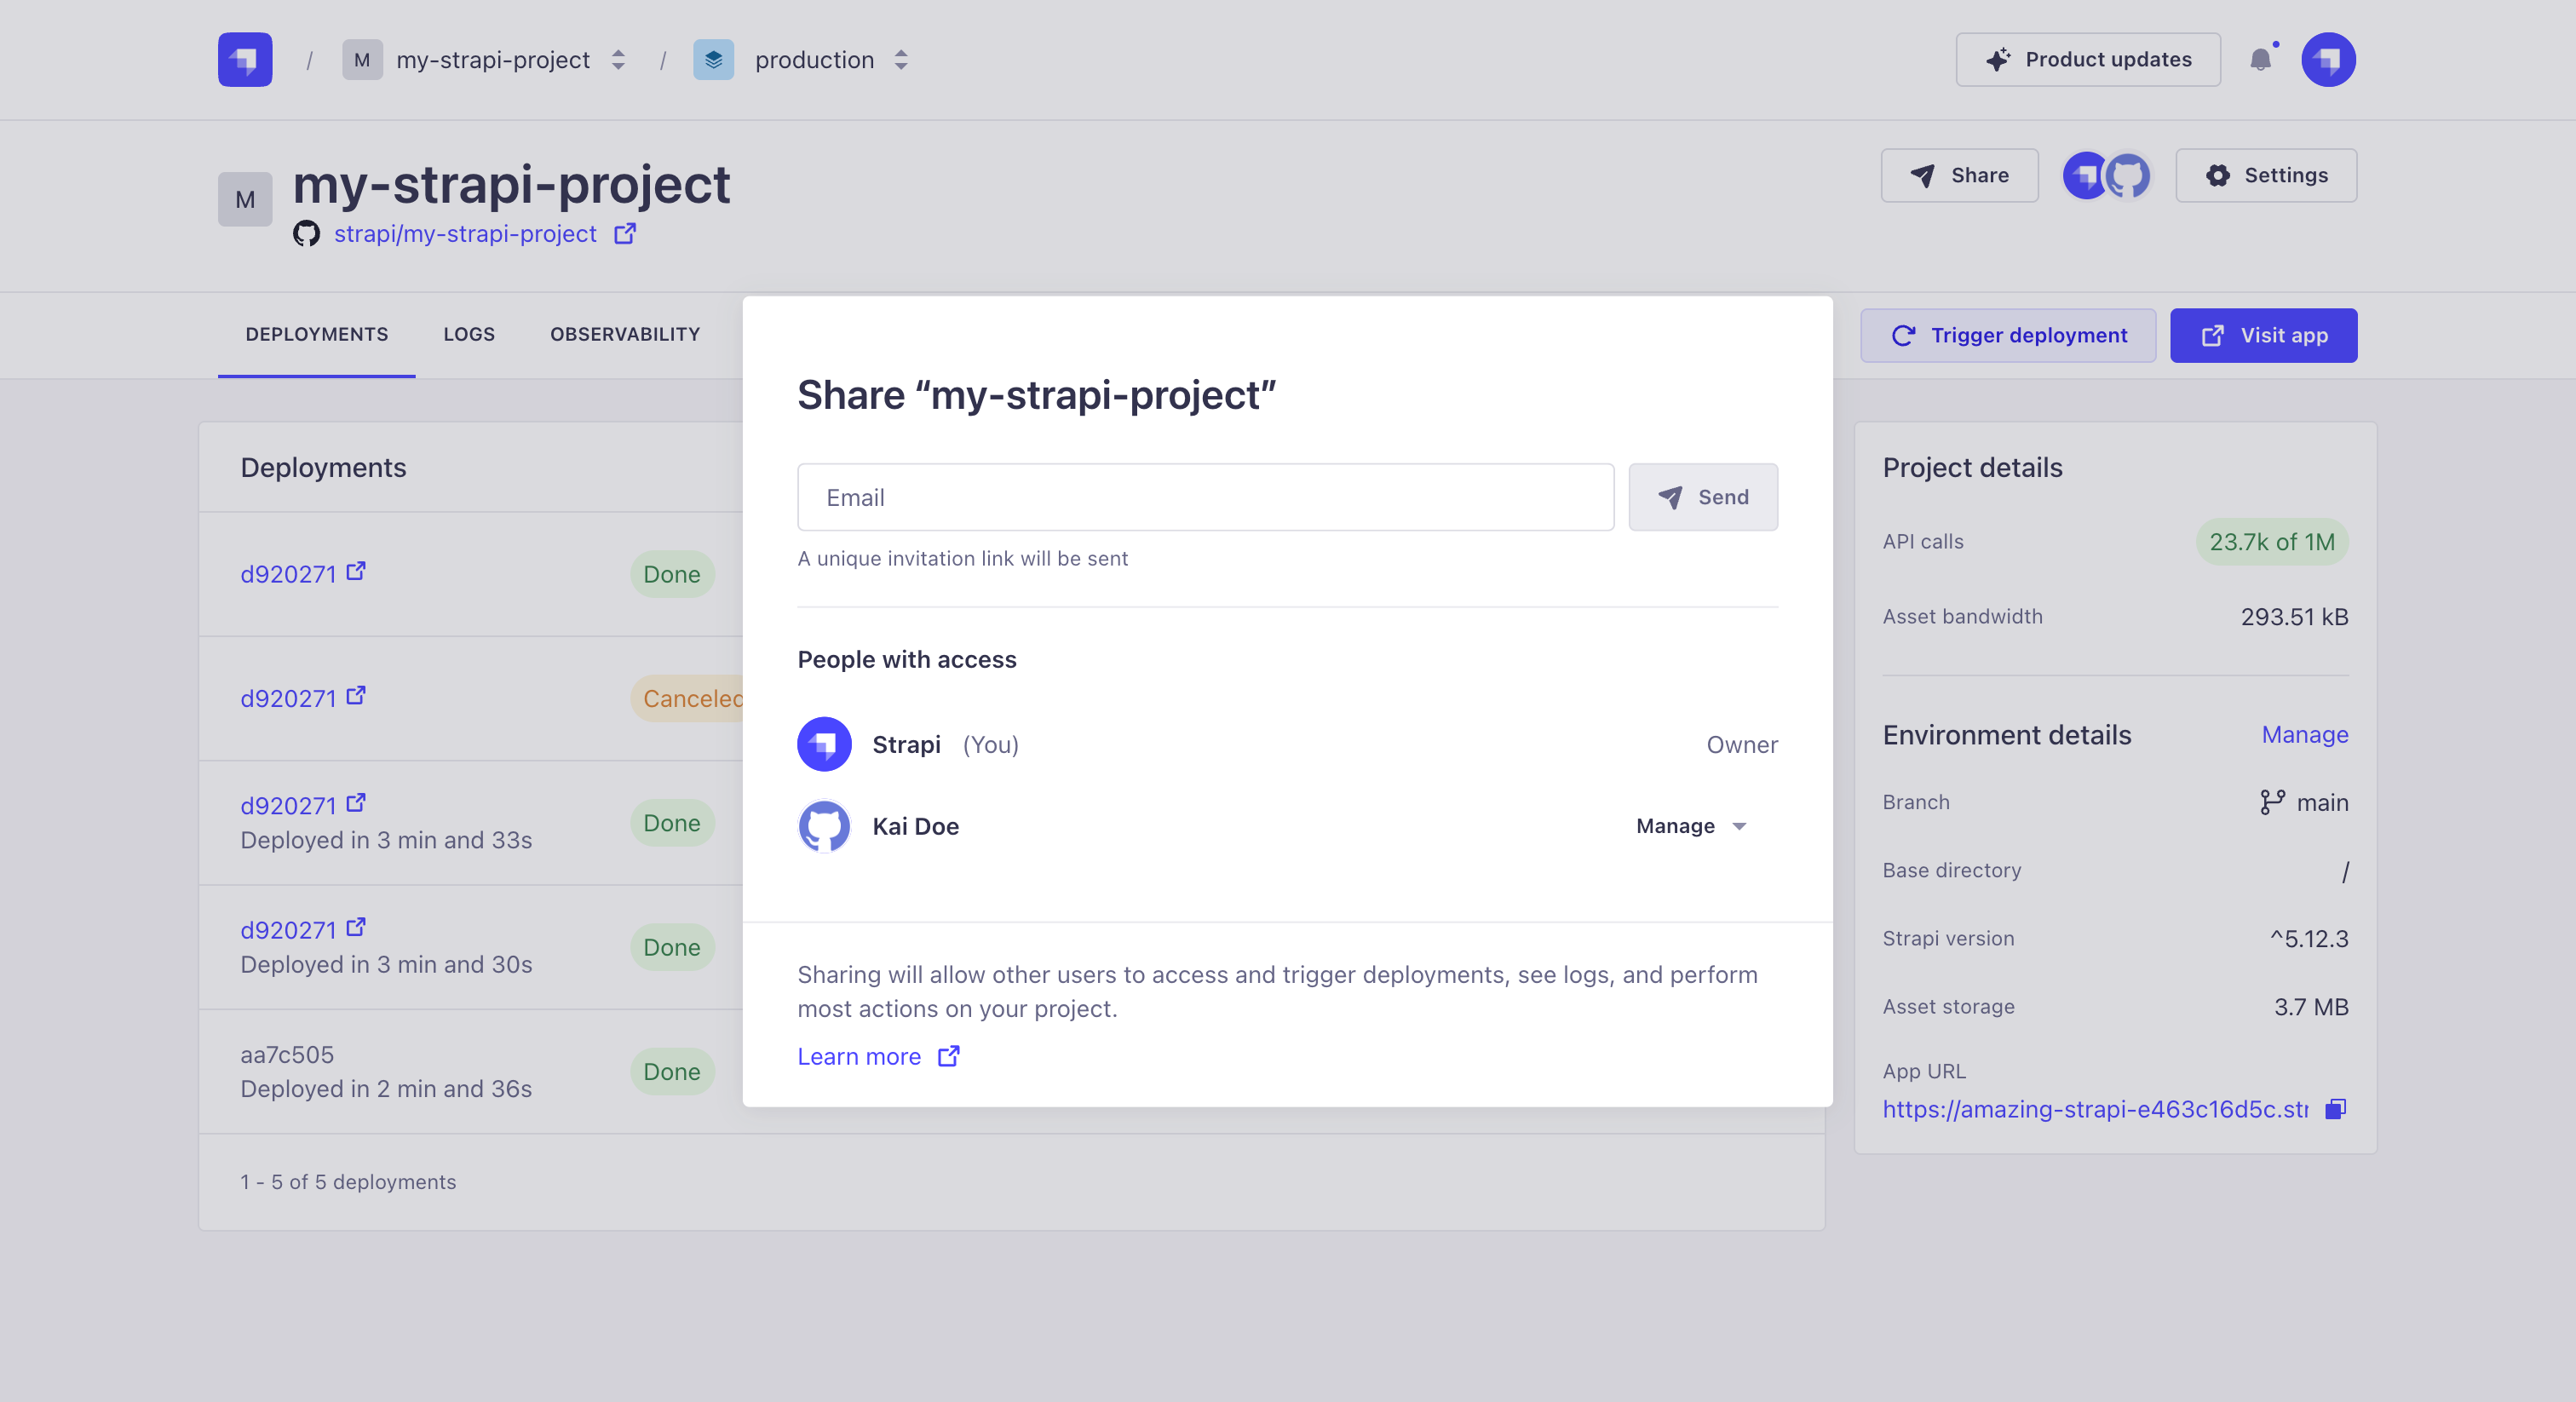Click the Done badge of the aa7c505 deployment
The image size is (2576, 1402).
pos(672,1072)
